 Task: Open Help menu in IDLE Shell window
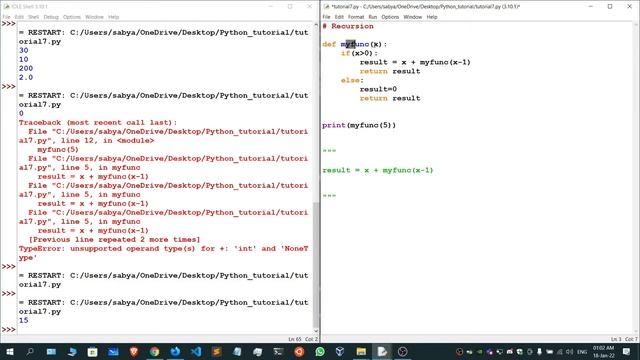click(113, 17)
